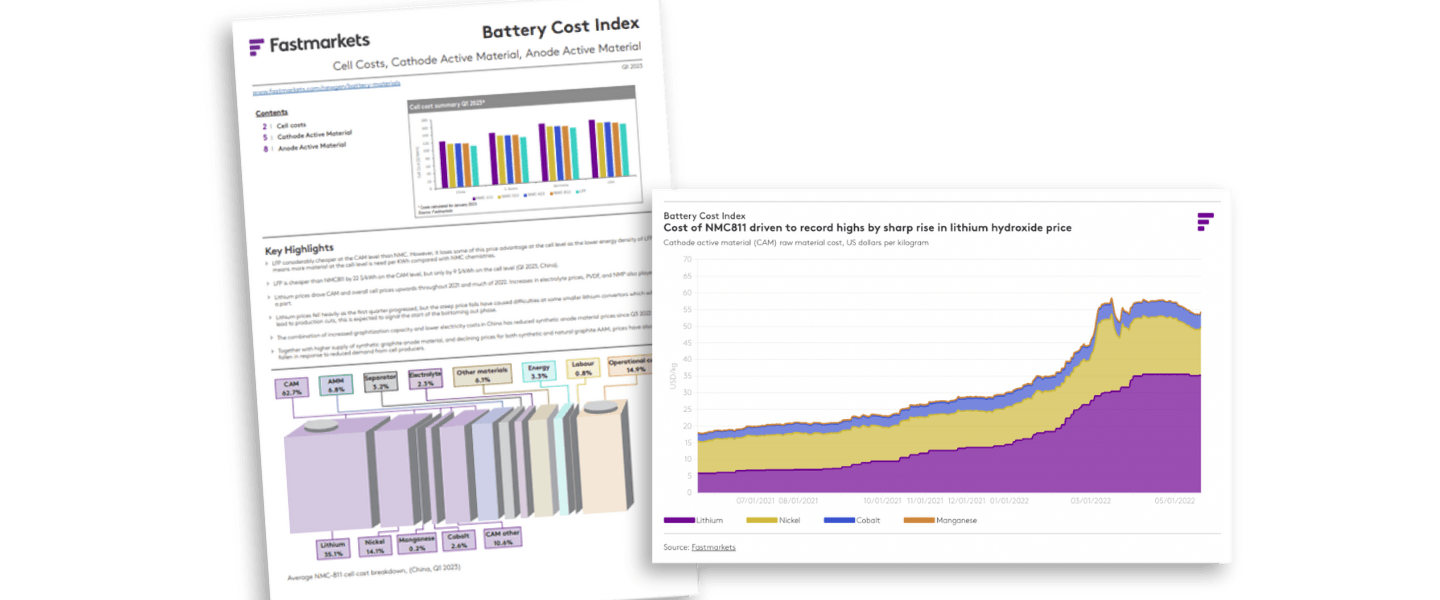The image size is (1440, 600).
Task: Select the Cobalt legend swatch
Action: pyautogui.click(x=840, y=520)
